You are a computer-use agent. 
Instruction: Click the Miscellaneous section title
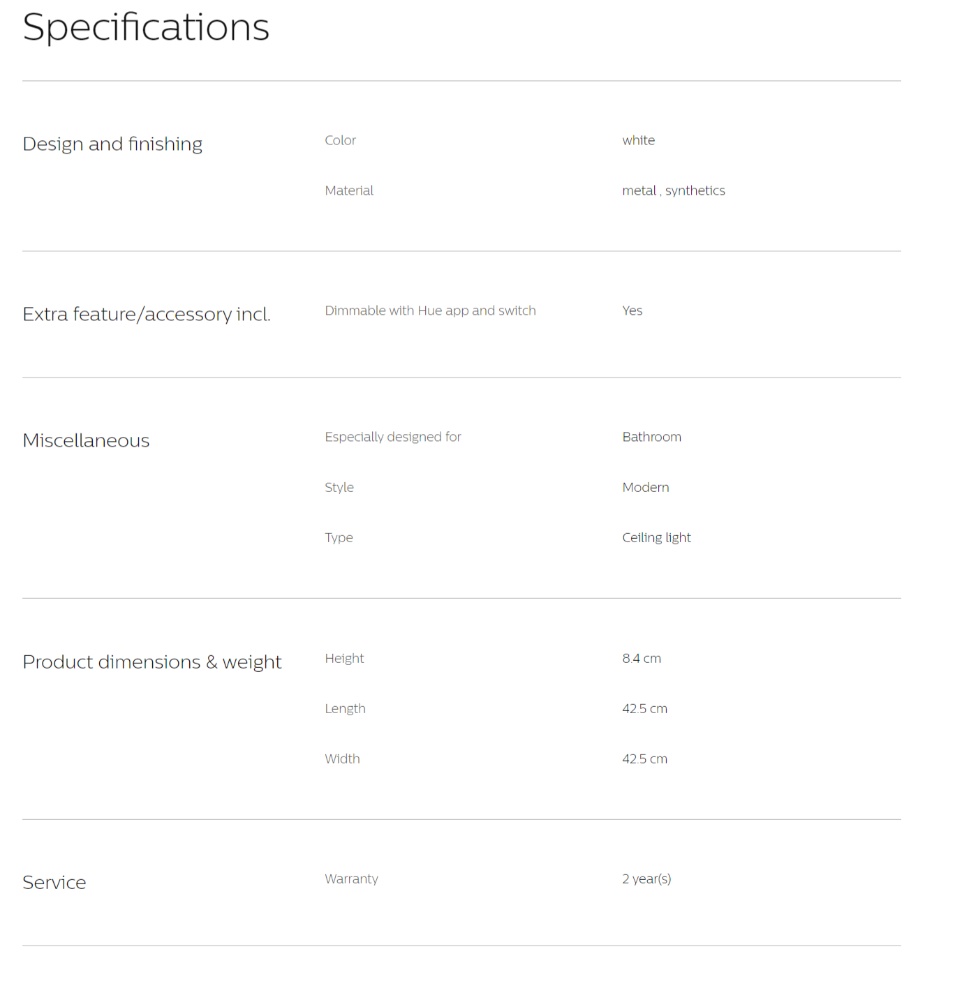tap(86, 441)
